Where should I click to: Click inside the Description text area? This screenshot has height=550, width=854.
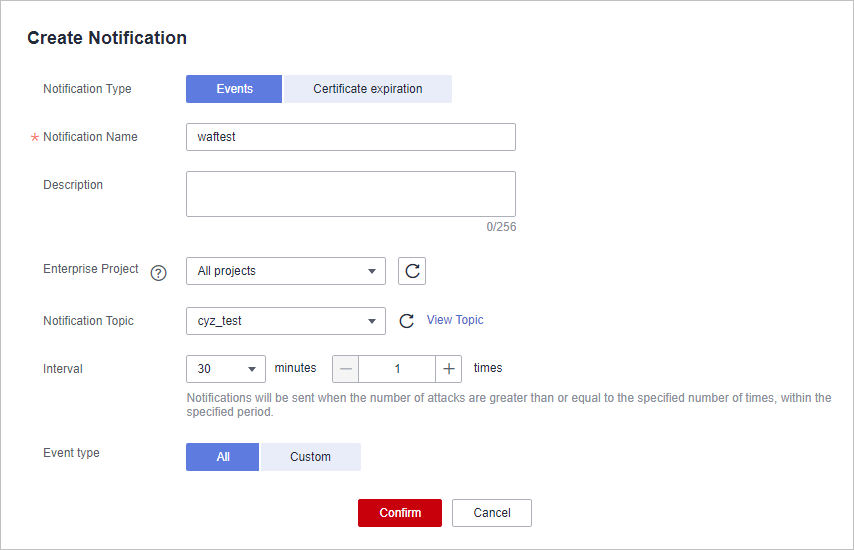coord(351,194)
